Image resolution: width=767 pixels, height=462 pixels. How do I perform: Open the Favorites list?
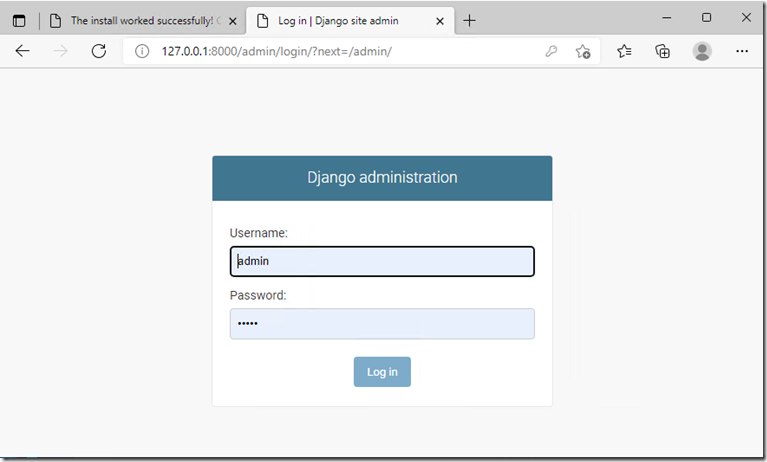tap(624, 51)
